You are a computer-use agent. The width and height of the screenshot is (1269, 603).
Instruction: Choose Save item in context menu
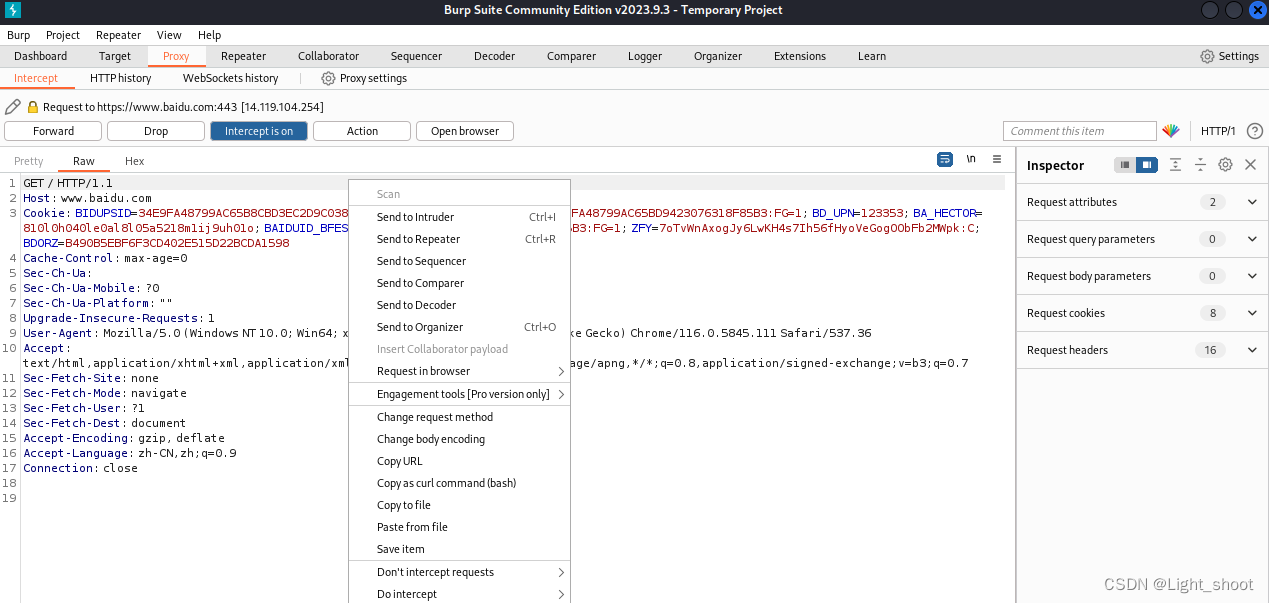tap(459, 549)
